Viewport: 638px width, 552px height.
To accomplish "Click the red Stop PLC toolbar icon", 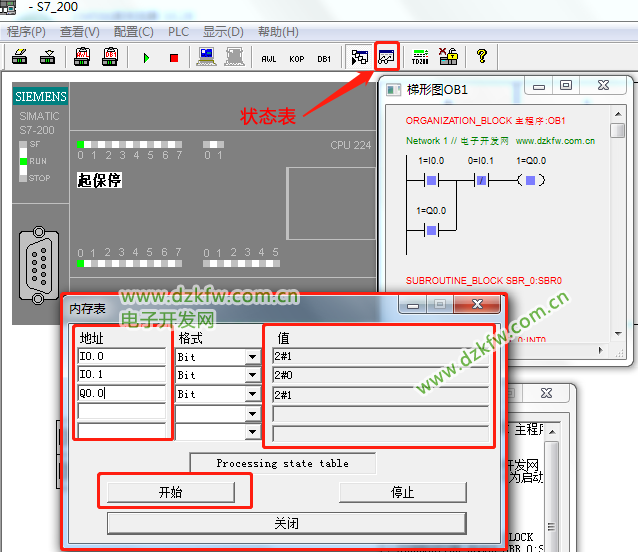I will (172, 57).
